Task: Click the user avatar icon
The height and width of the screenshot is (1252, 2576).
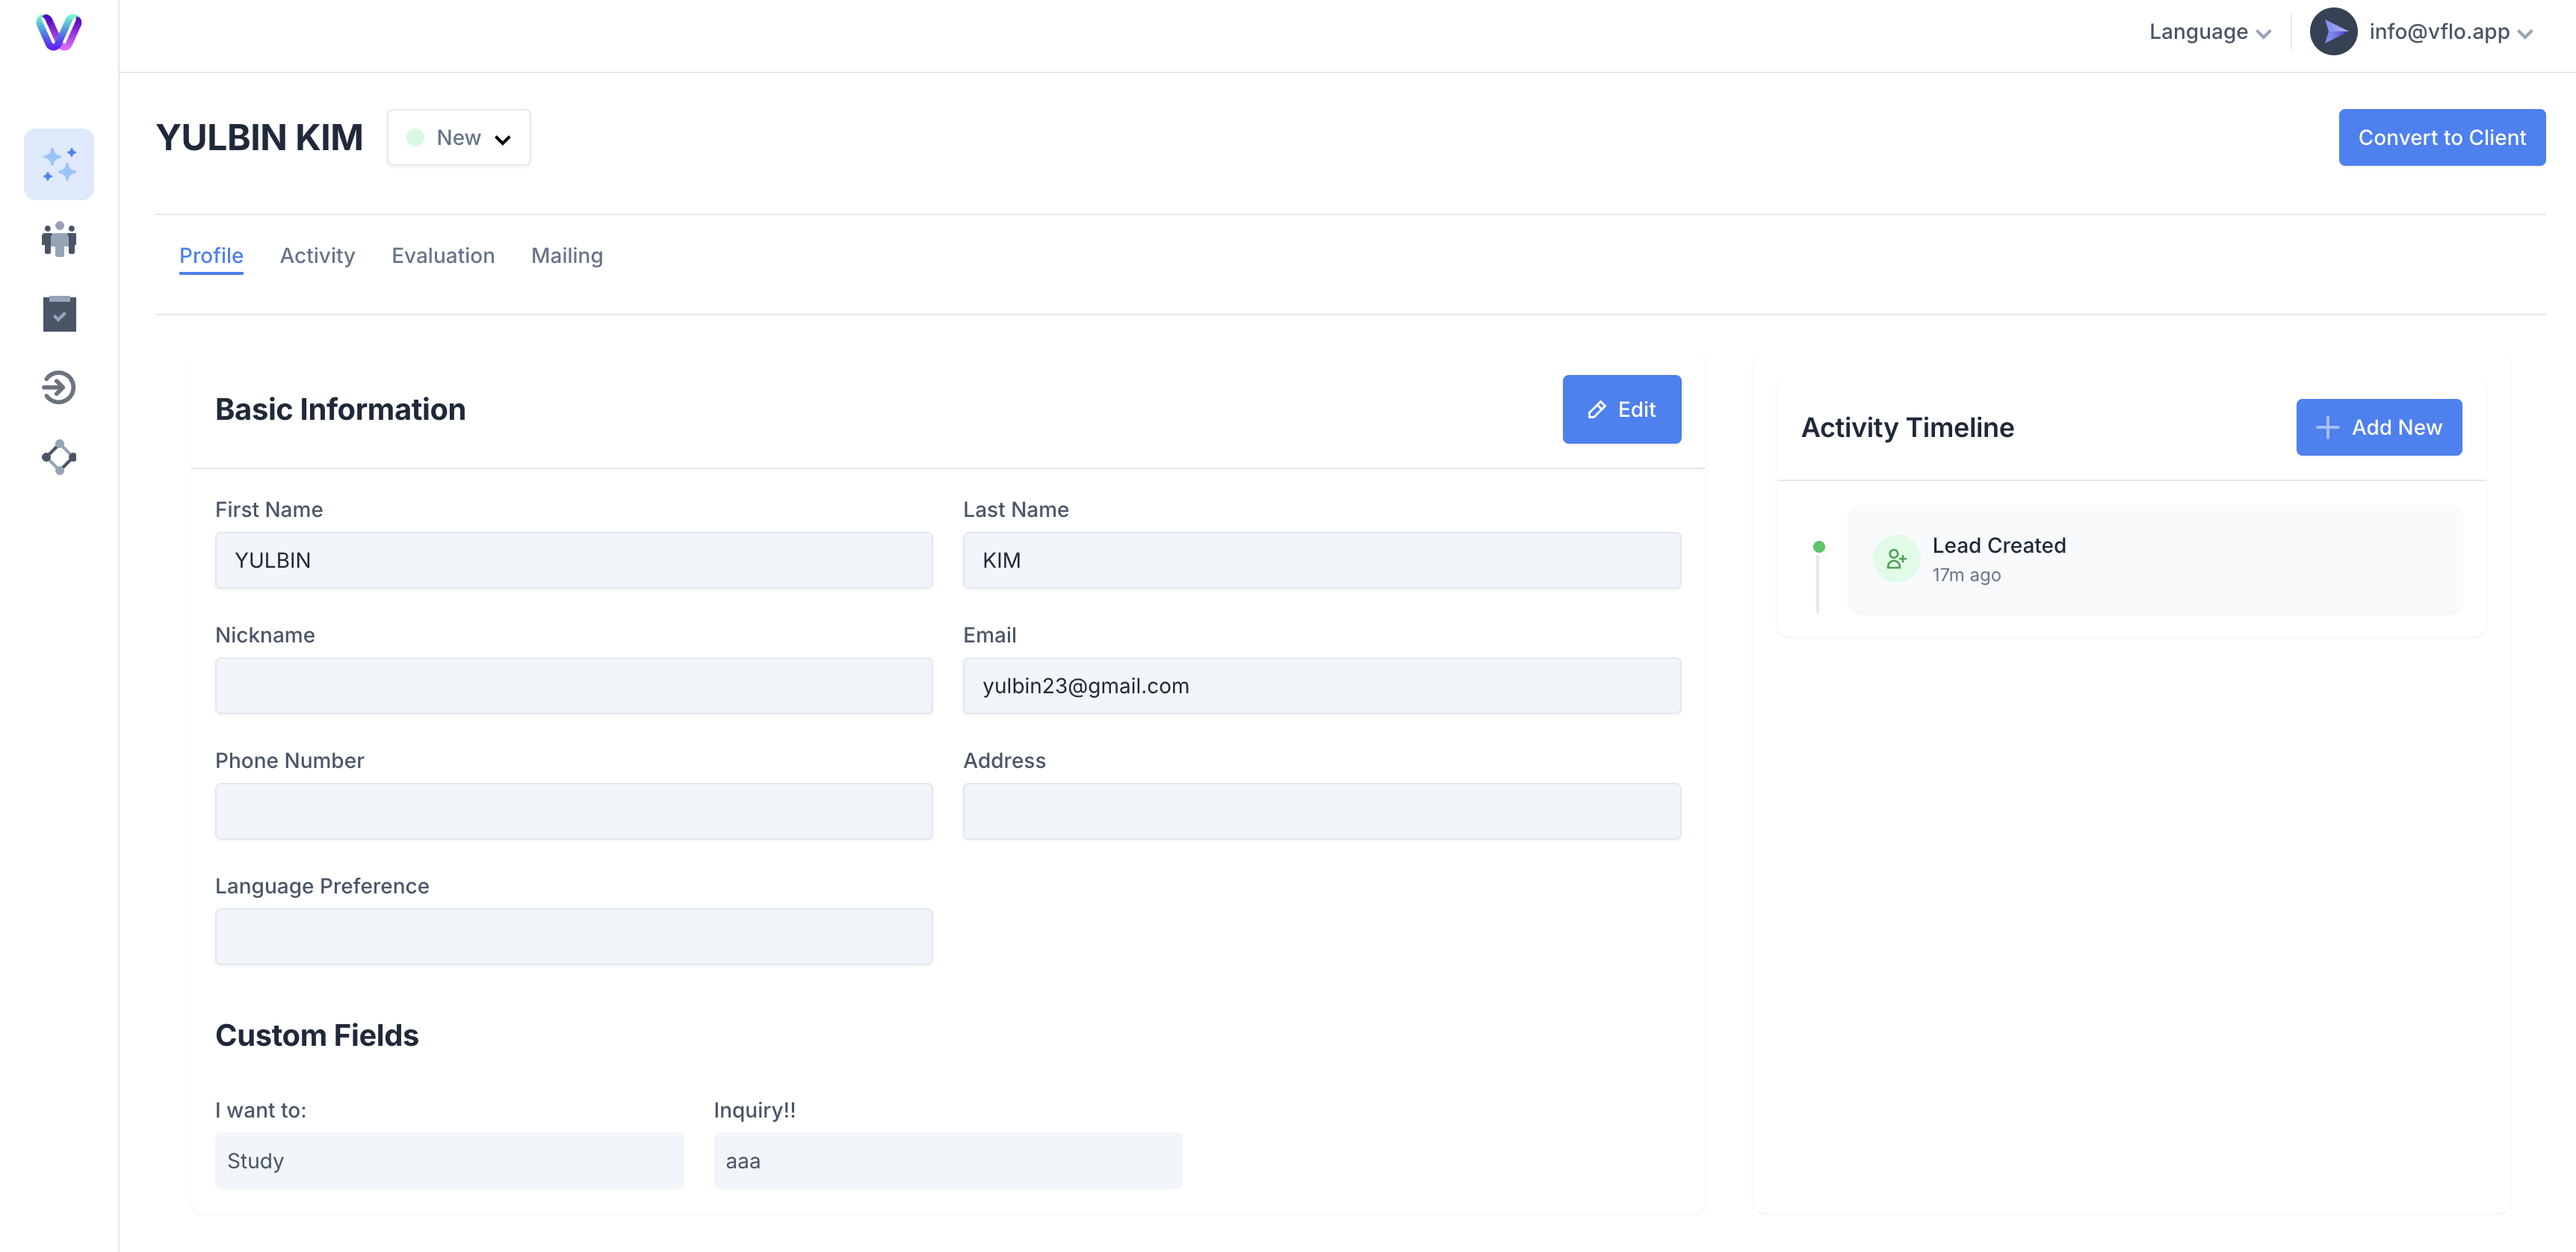Action: point(2333,32)
